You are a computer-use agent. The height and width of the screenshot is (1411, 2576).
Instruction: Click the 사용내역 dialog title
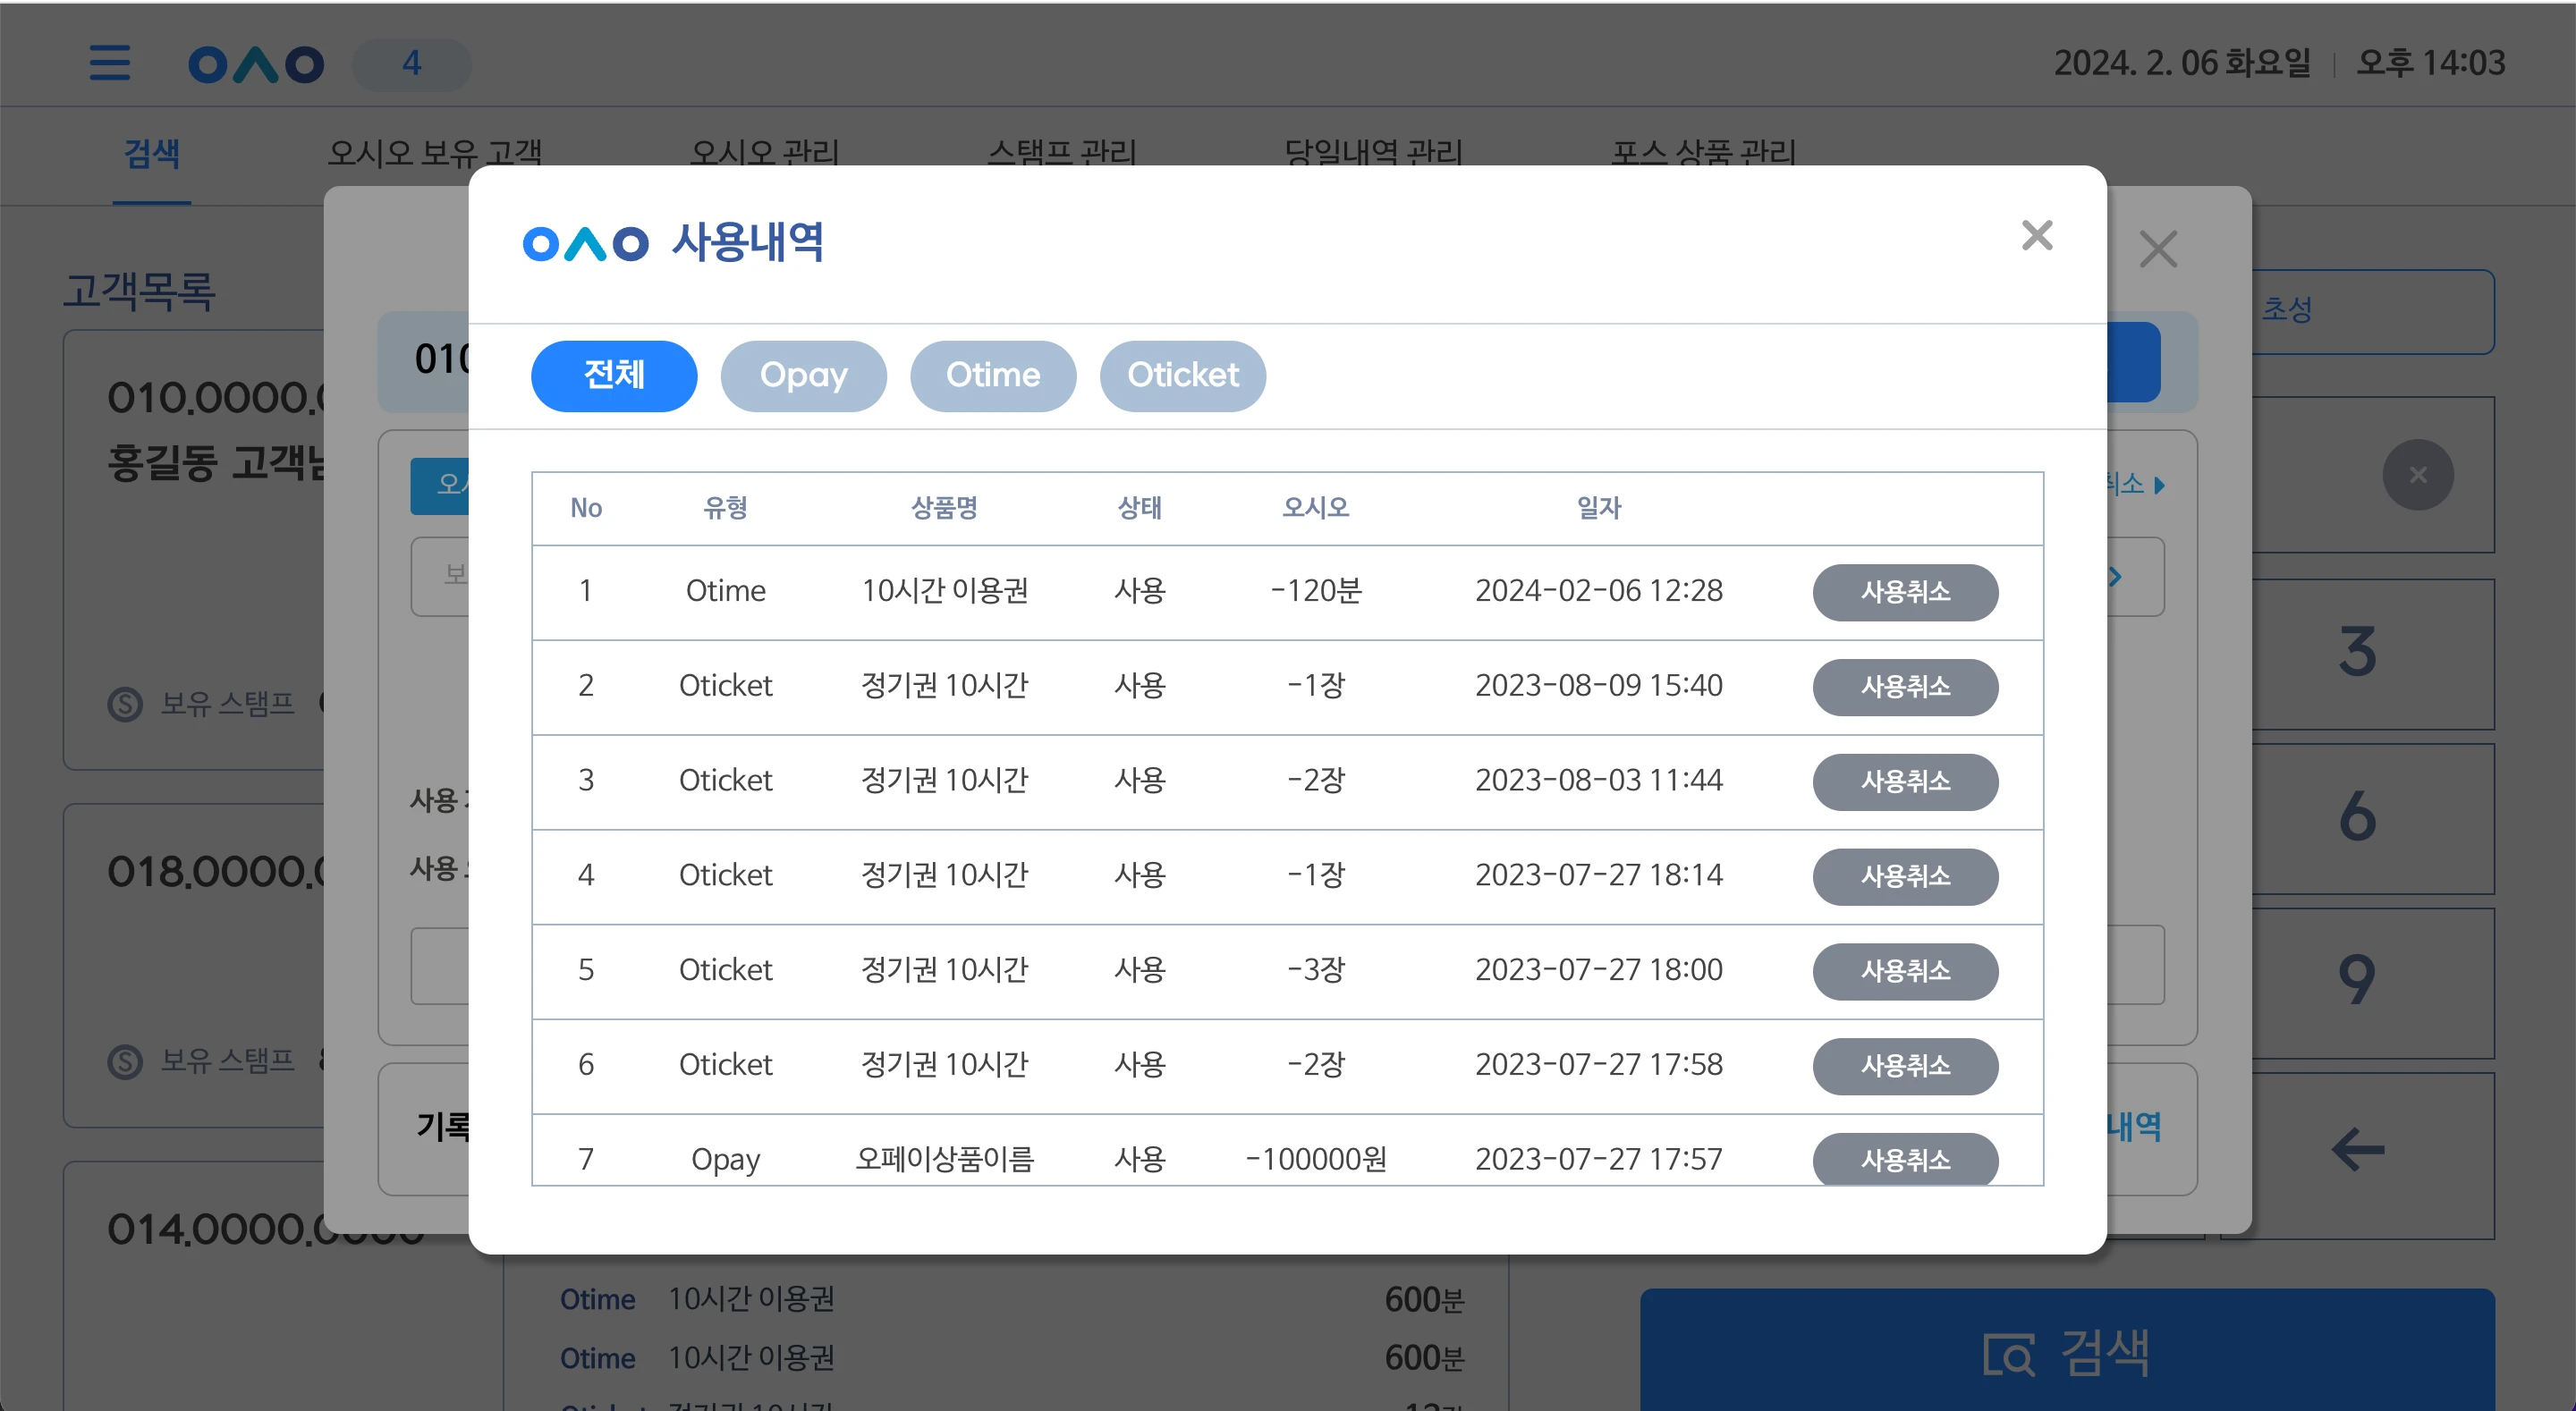(747, 242)
